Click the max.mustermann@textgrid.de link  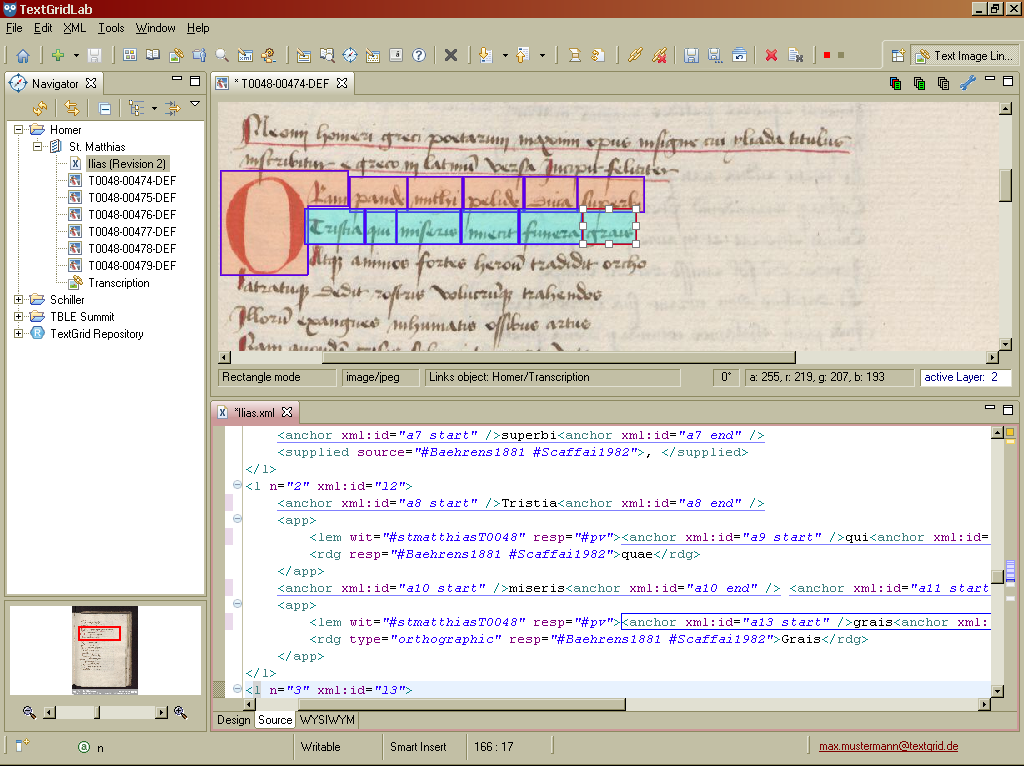[x=888, y=746]
